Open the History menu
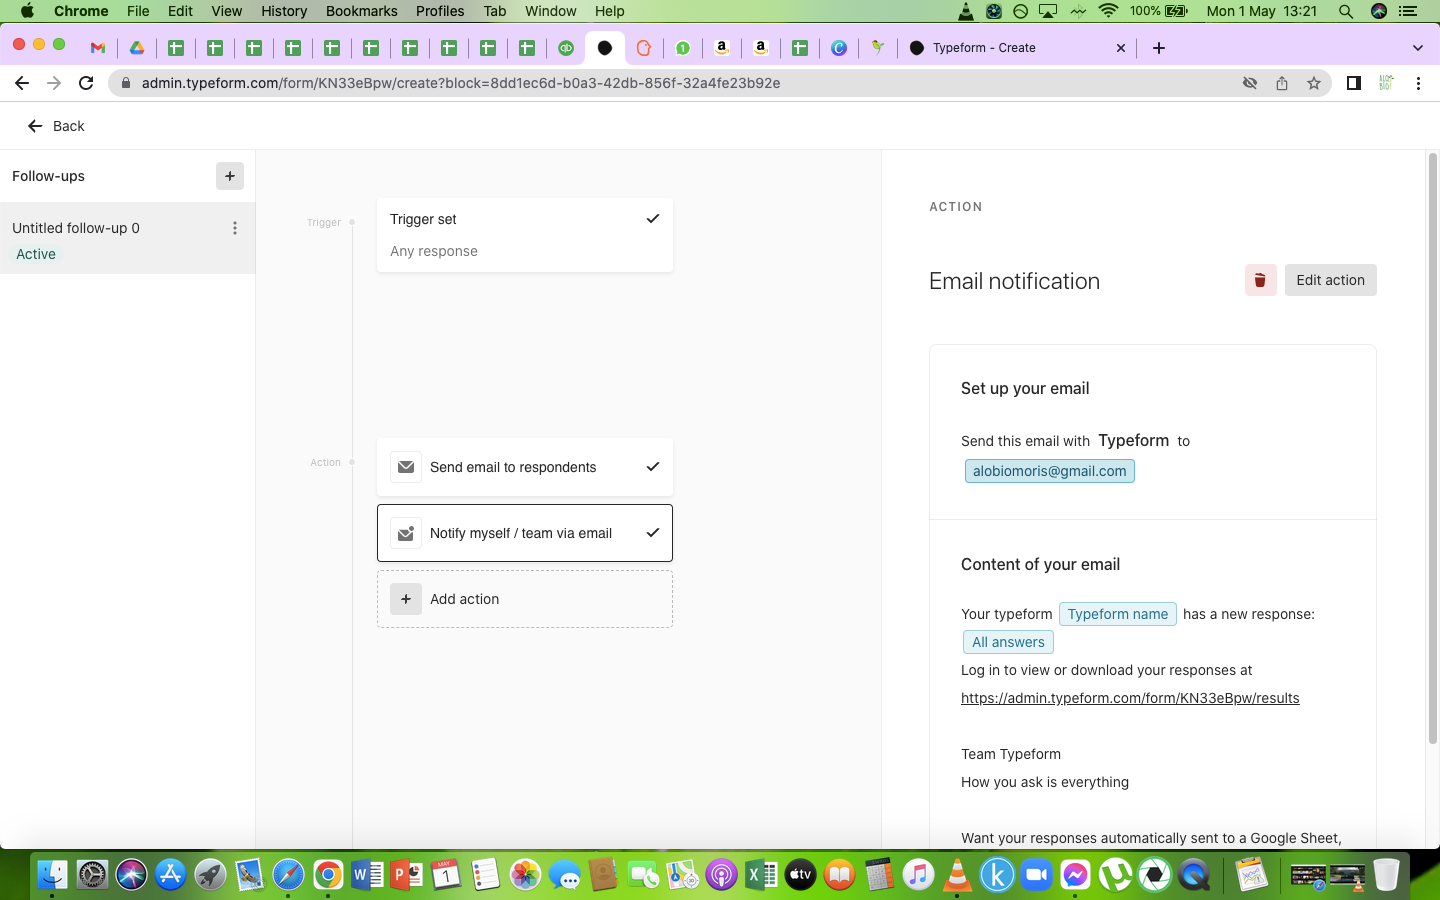1440x900 pixels. tap(284, 11)
